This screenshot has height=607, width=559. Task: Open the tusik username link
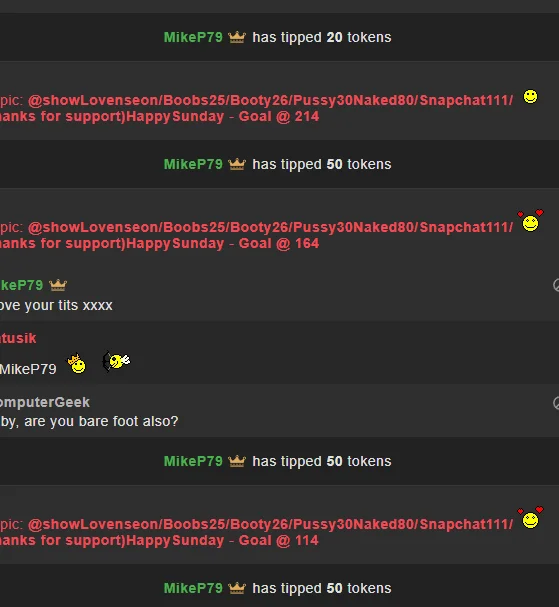click(18, 338)
